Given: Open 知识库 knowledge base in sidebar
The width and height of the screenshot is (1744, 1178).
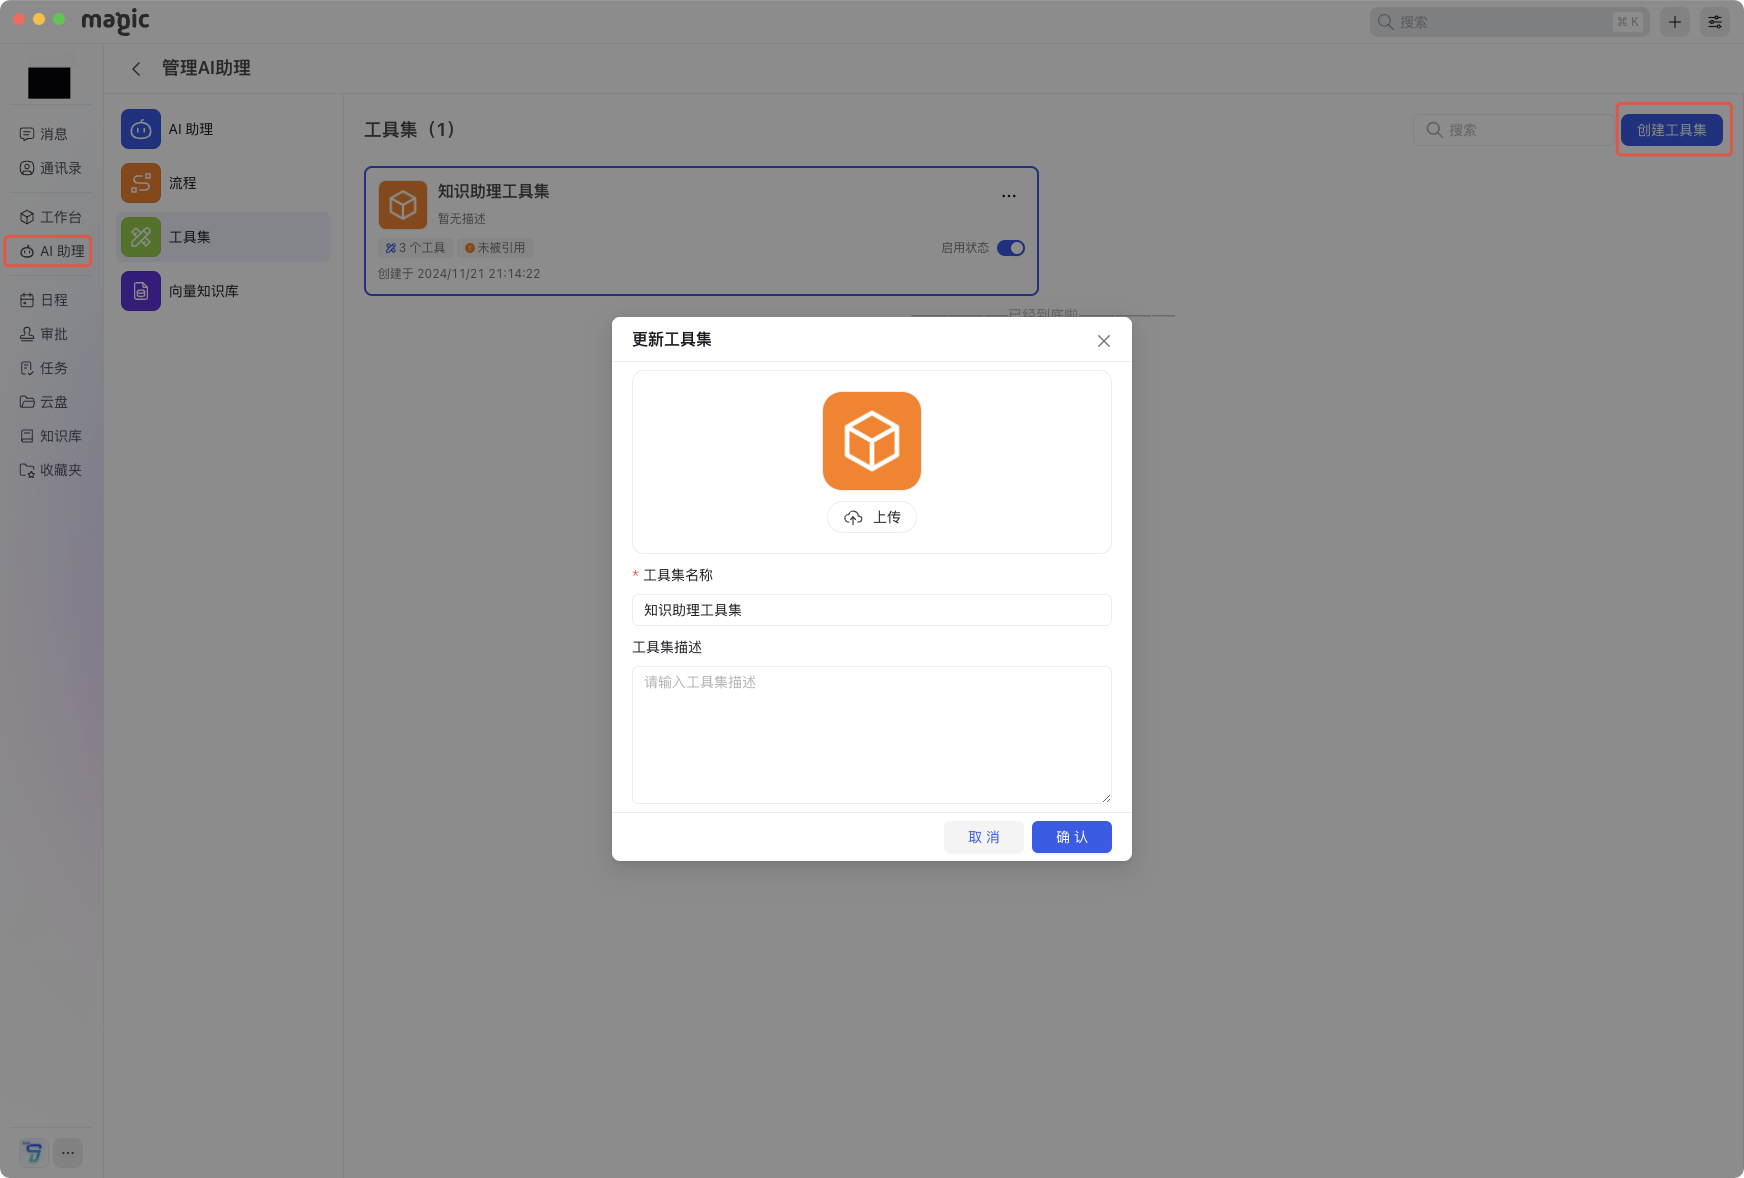Looking at the screenshot, I should pos(51,436).
